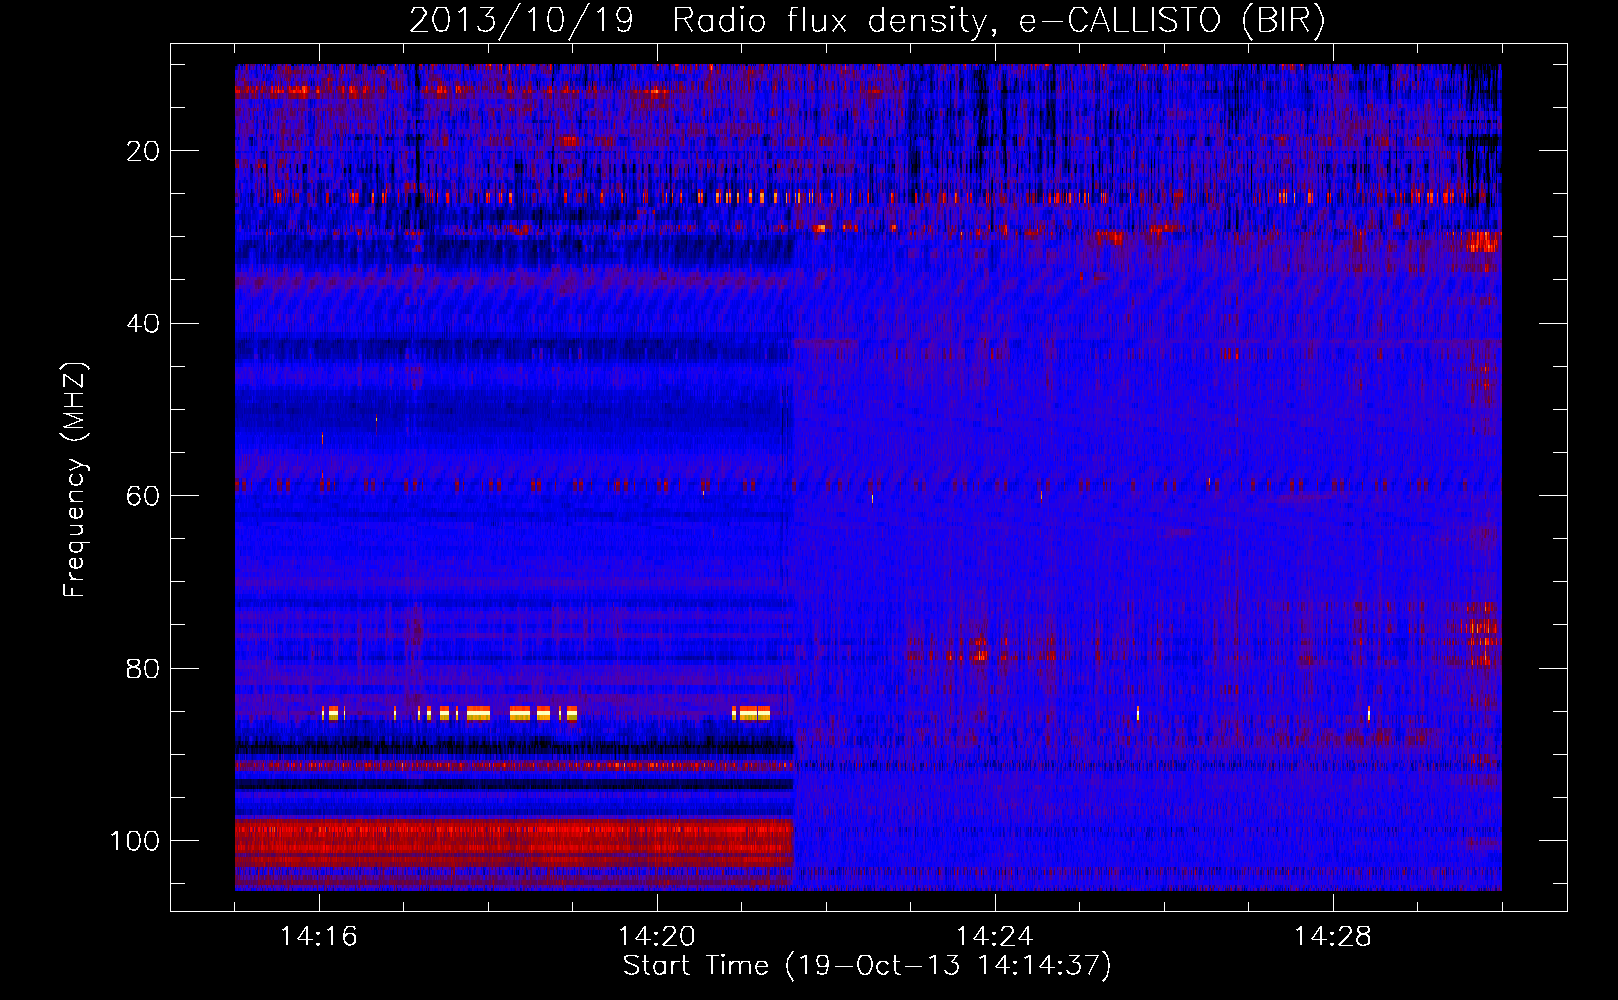Click the 100 frequency tick label
The width and height of the screenshot is (1618, 1000).
tap(135, 840)
